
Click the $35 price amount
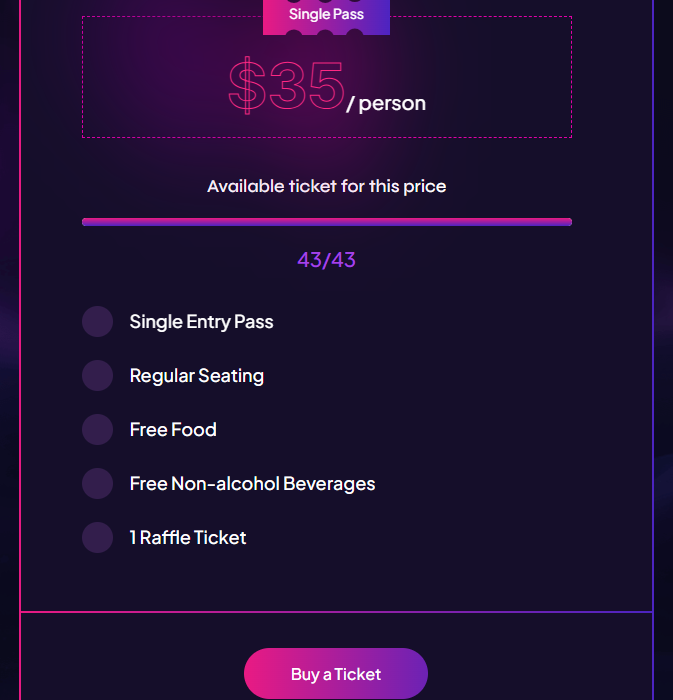pyautogui.click(x=287, y=86)
